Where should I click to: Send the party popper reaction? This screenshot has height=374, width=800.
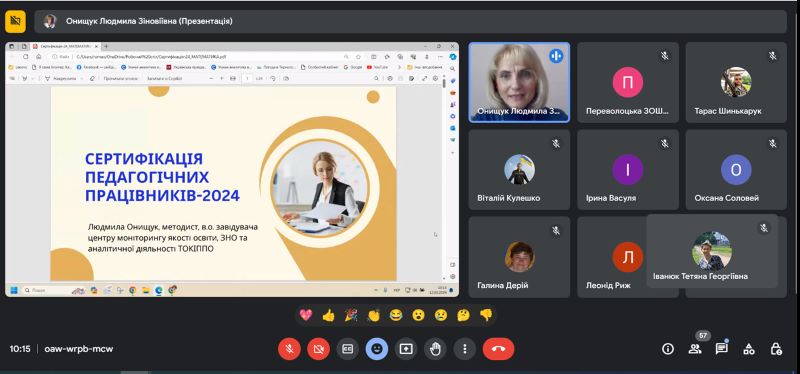pyautogui.click(x=351, y=315)
